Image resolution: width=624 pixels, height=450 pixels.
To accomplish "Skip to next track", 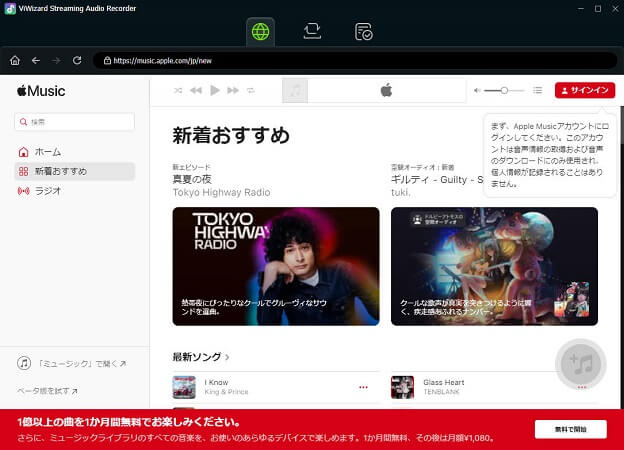I will click(233, 91).
